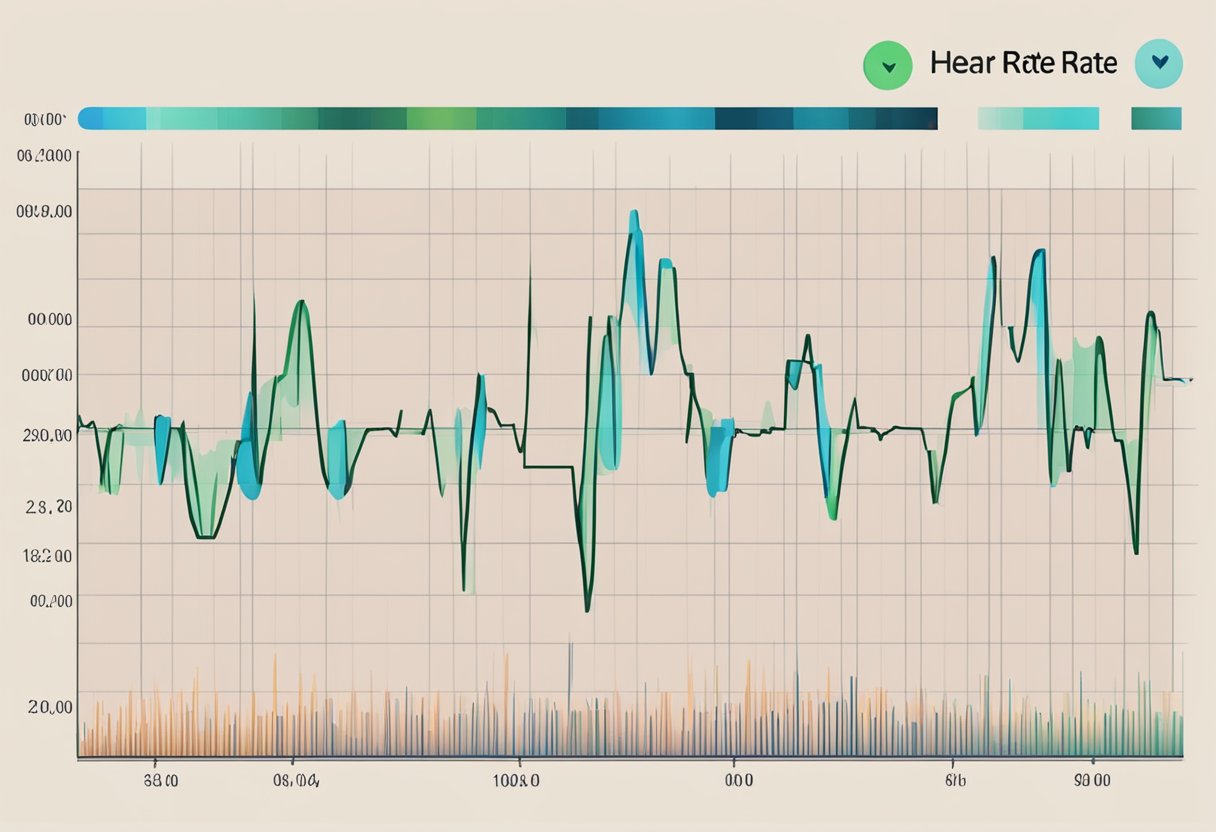This screenshot has height=832, width=1216.
Task: Click the teal heart icon button
Action: [x=1159, y=62]
